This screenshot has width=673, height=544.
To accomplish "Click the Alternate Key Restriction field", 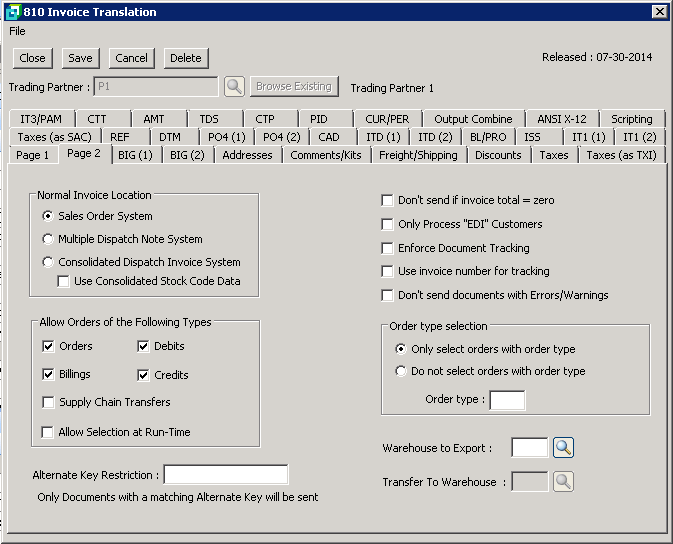I will click(225, 475).
